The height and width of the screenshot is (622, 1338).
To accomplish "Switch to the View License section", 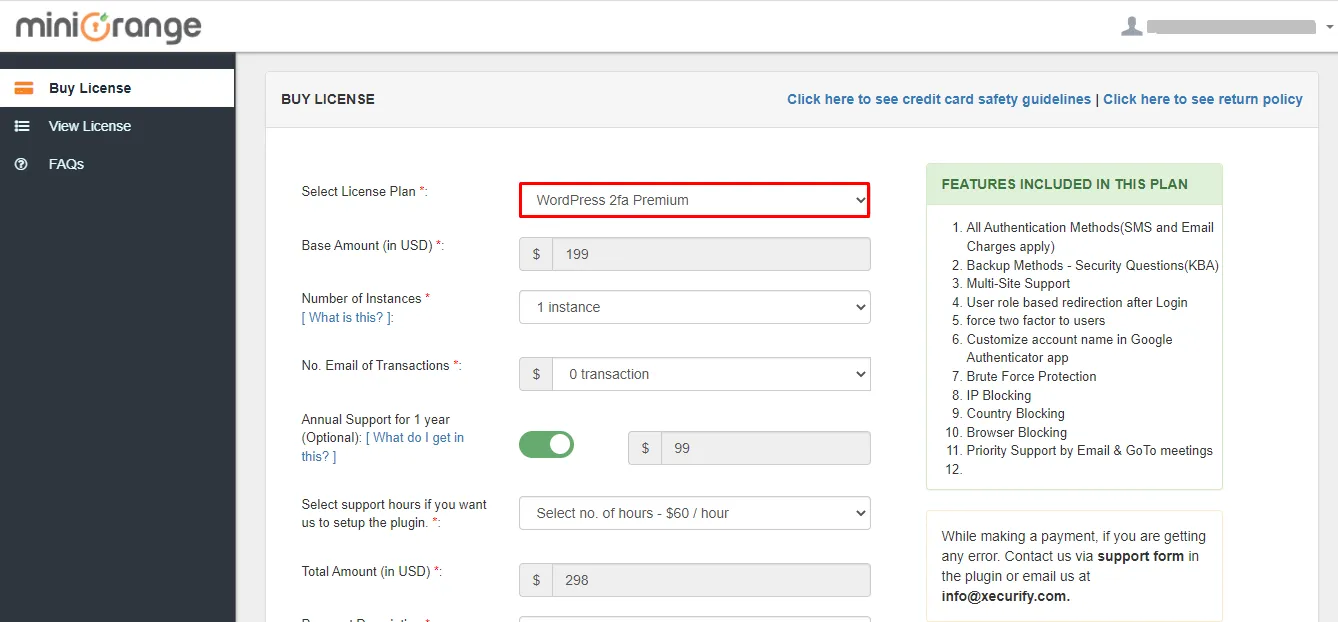I will pyautogui.click(x=90, y=126).
